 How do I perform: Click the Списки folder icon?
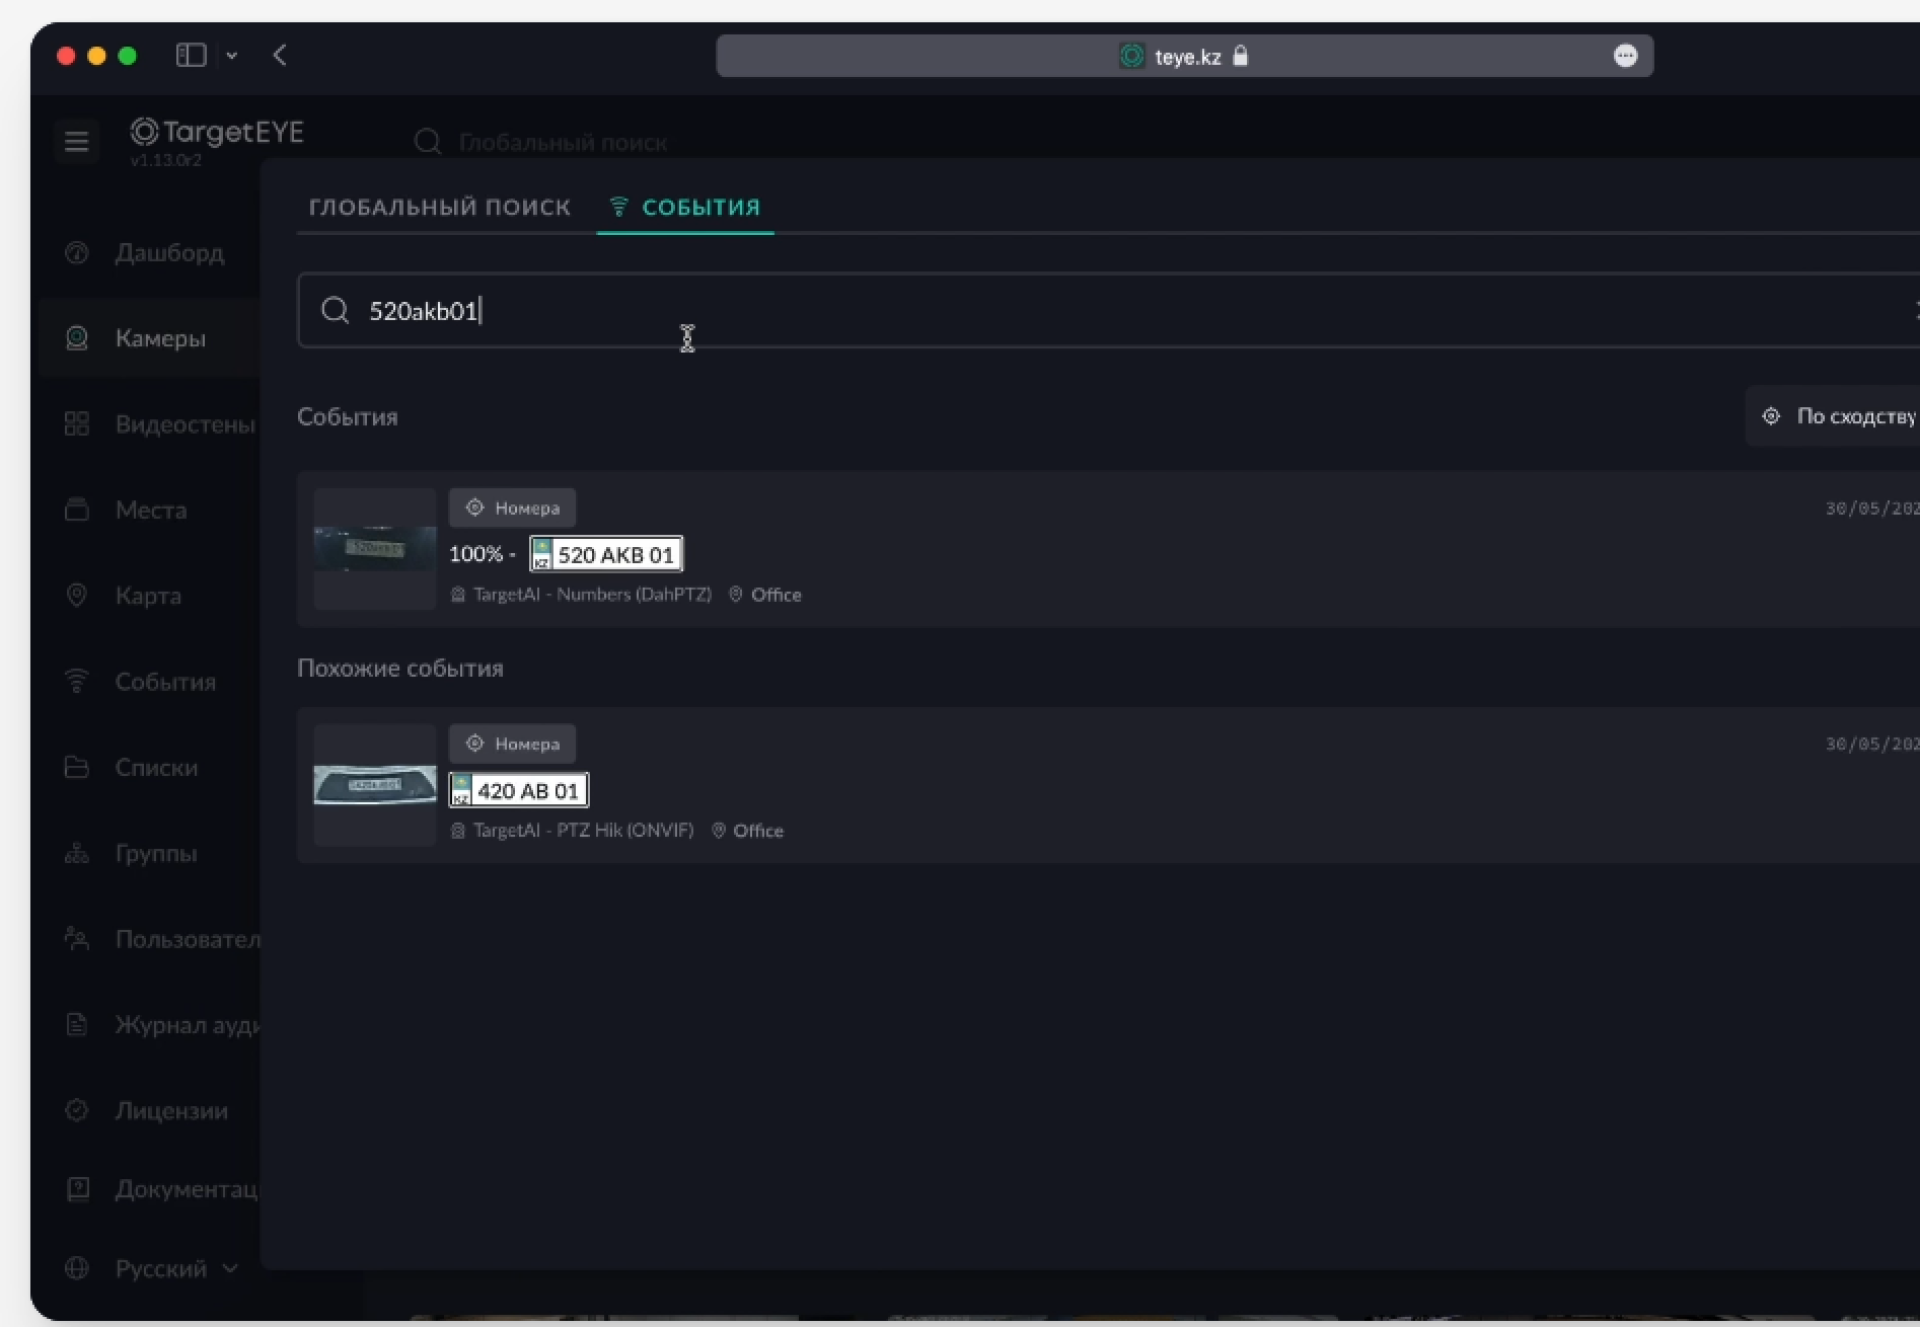pyautogui.click(x=77, y=767)
